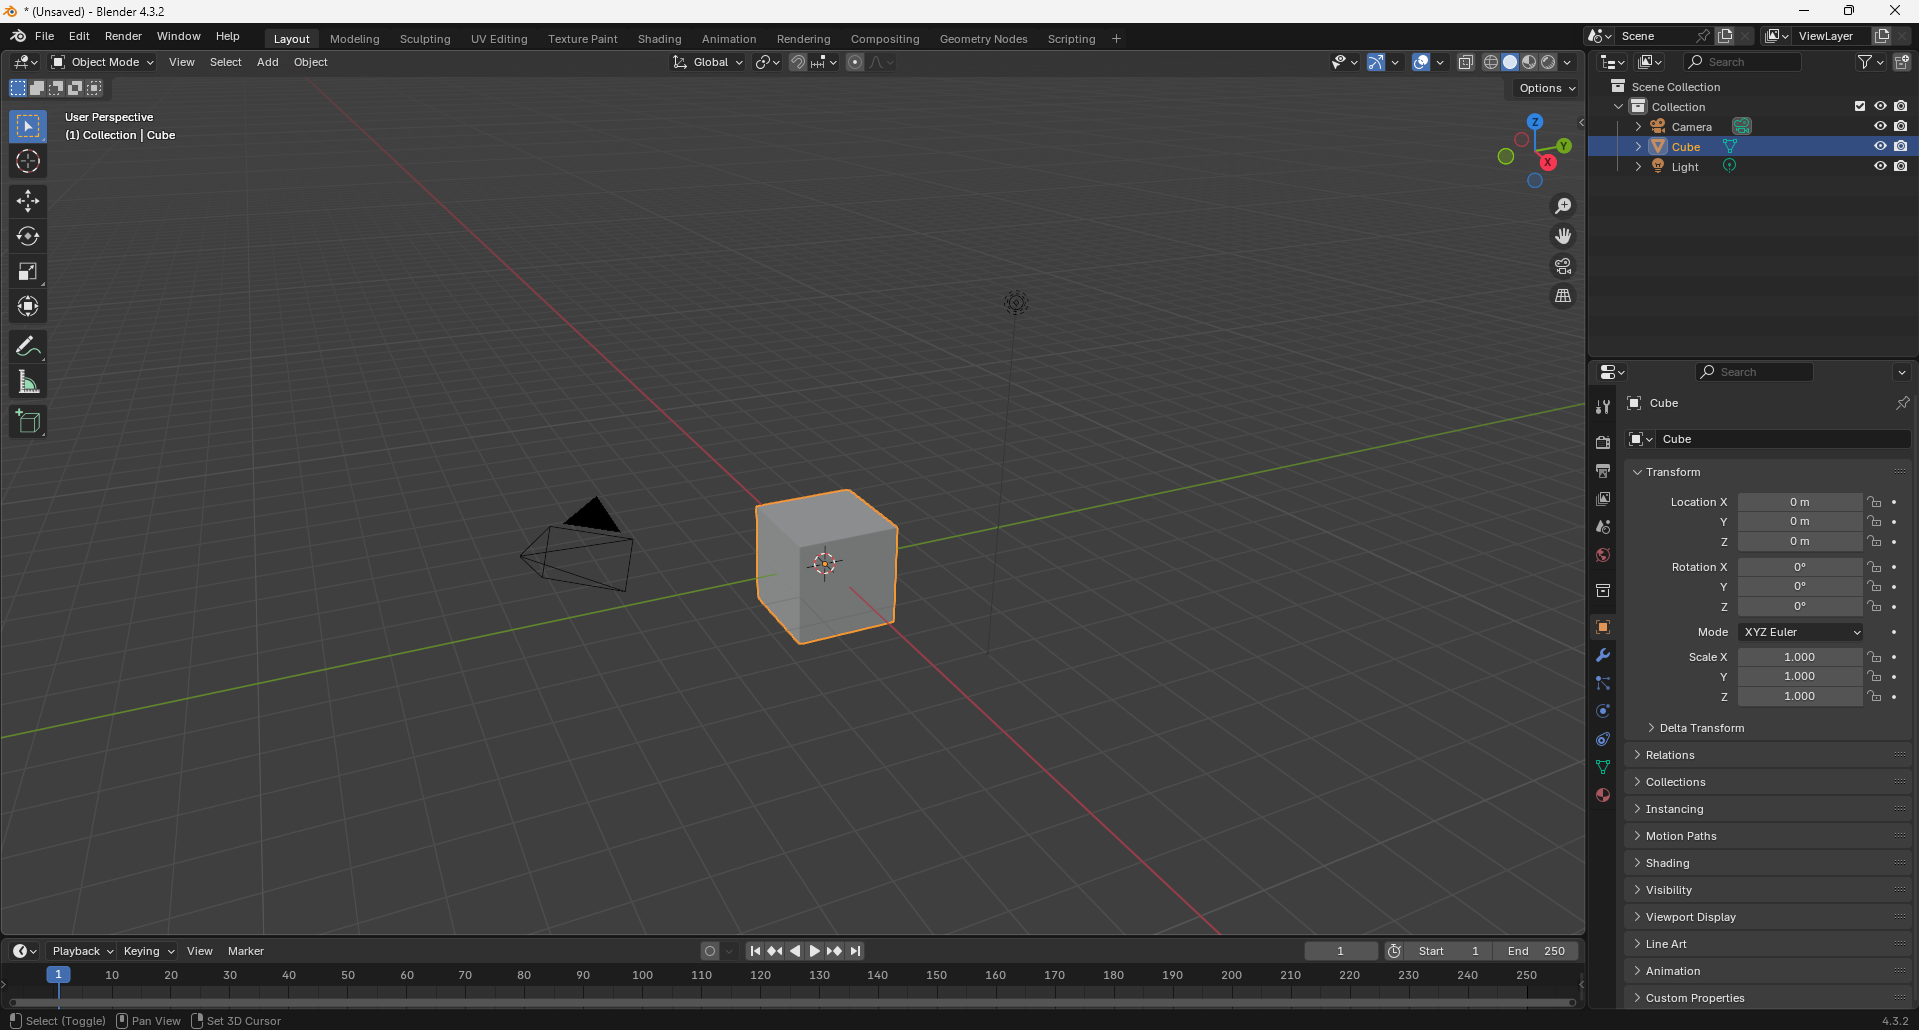The width and height of the screenshot is (1919, 1030).
Task: Open Options dropdown in viewport
Action: coord(1546,88)
